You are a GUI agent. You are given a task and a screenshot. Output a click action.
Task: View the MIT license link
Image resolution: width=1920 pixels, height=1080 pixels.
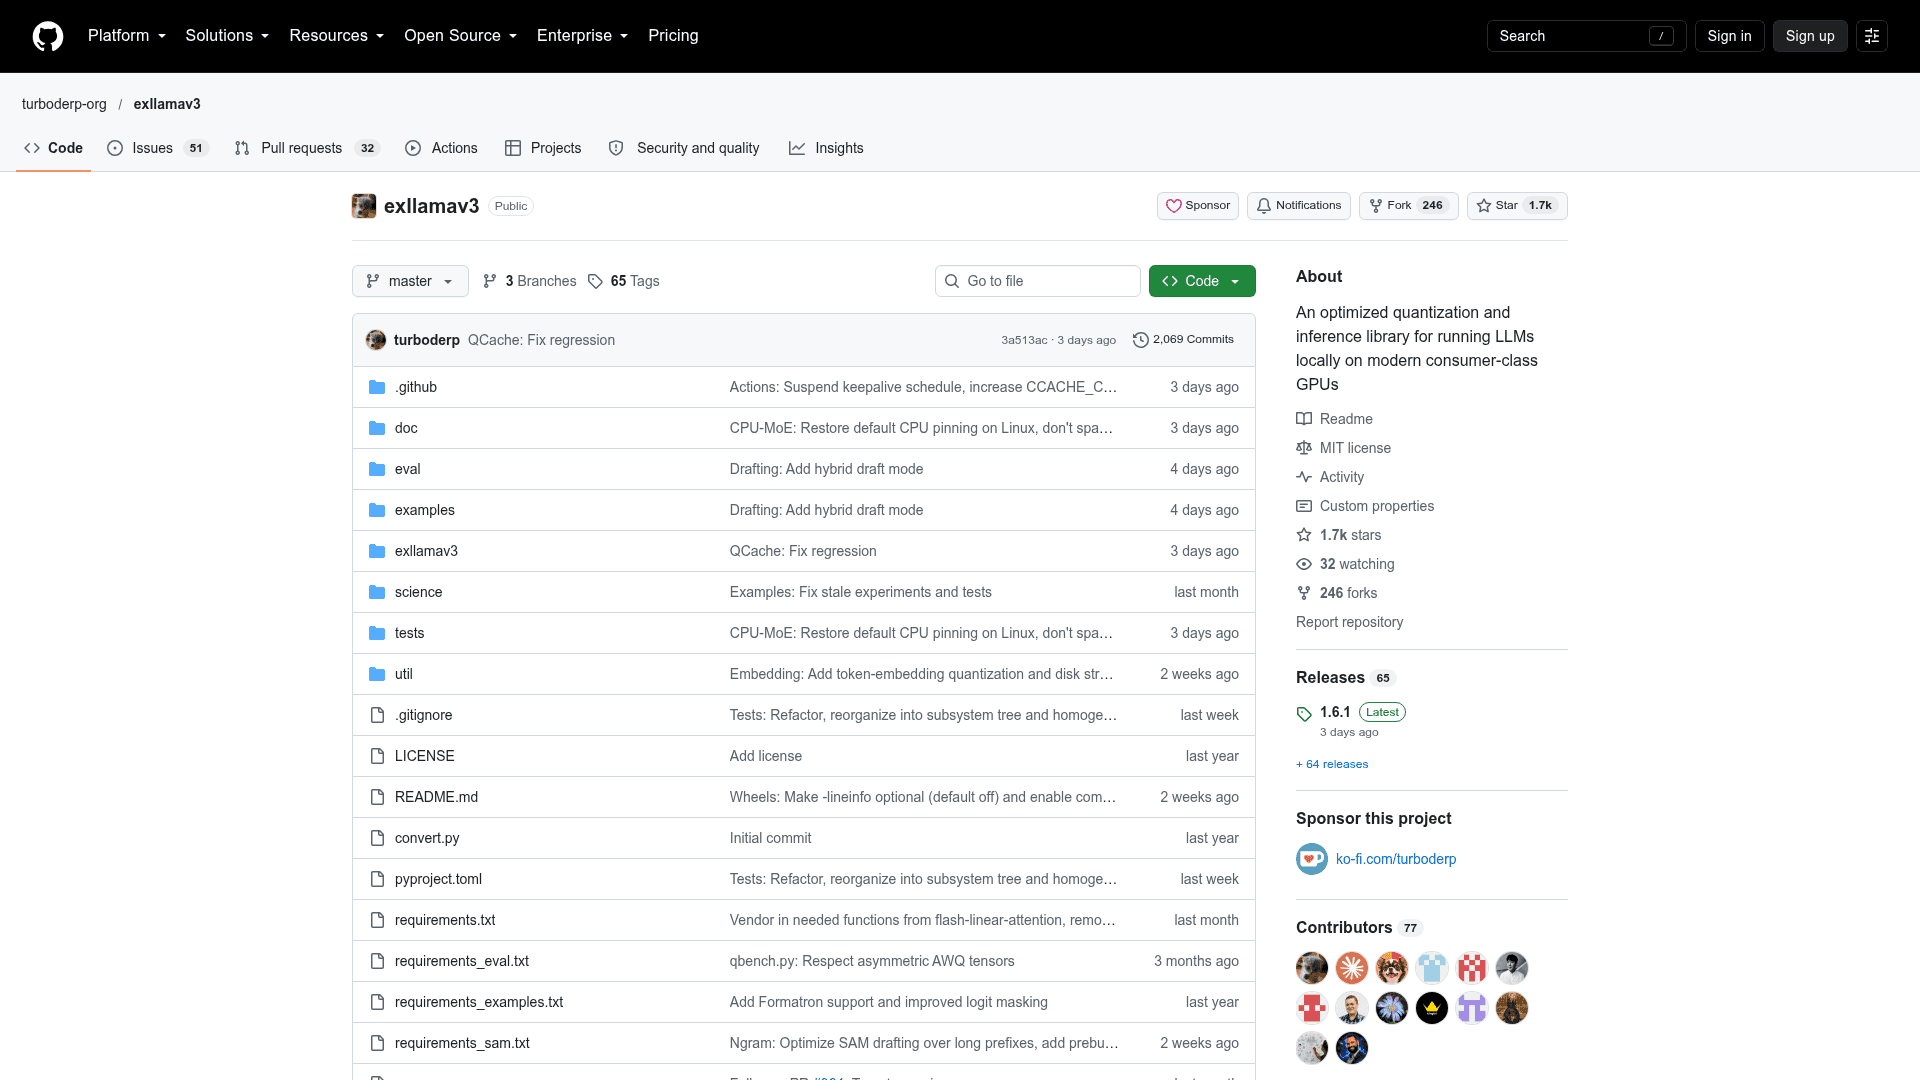(1343, 448)
